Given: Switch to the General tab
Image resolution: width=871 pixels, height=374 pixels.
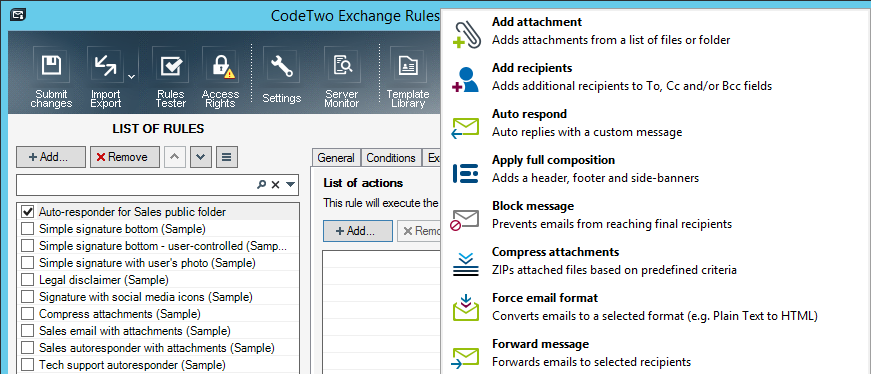Looking at the screenshot, I should pyautogui.click(x=336, y=158).
